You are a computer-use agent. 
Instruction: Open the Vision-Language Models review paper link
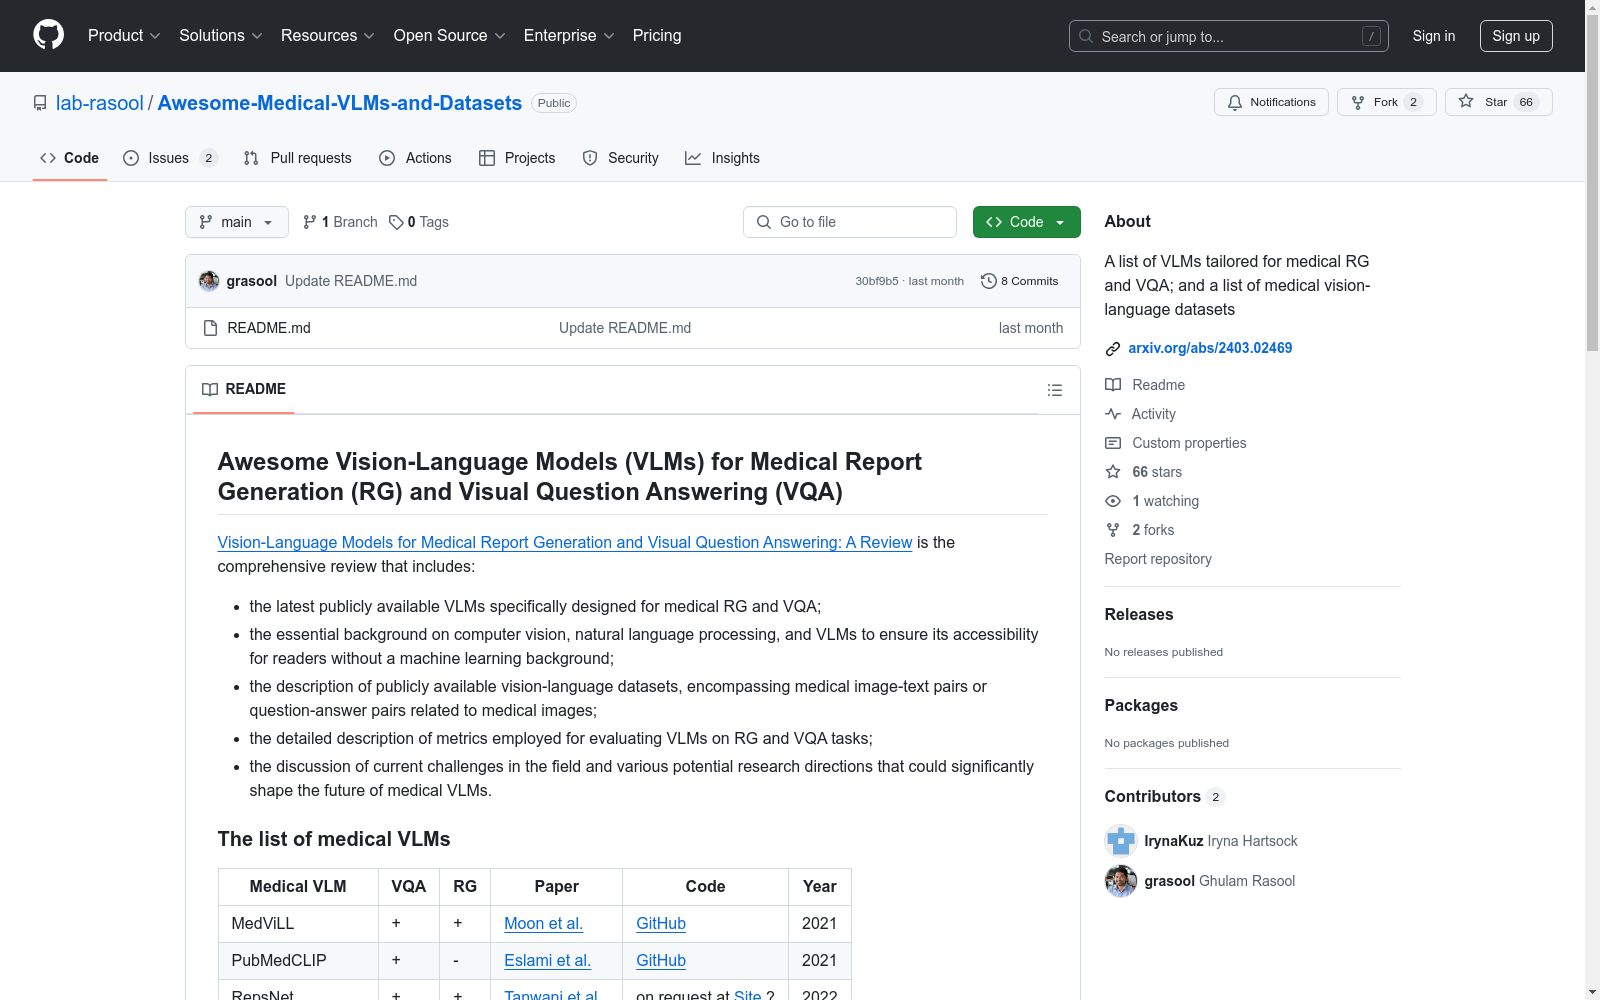click(565, 542)
